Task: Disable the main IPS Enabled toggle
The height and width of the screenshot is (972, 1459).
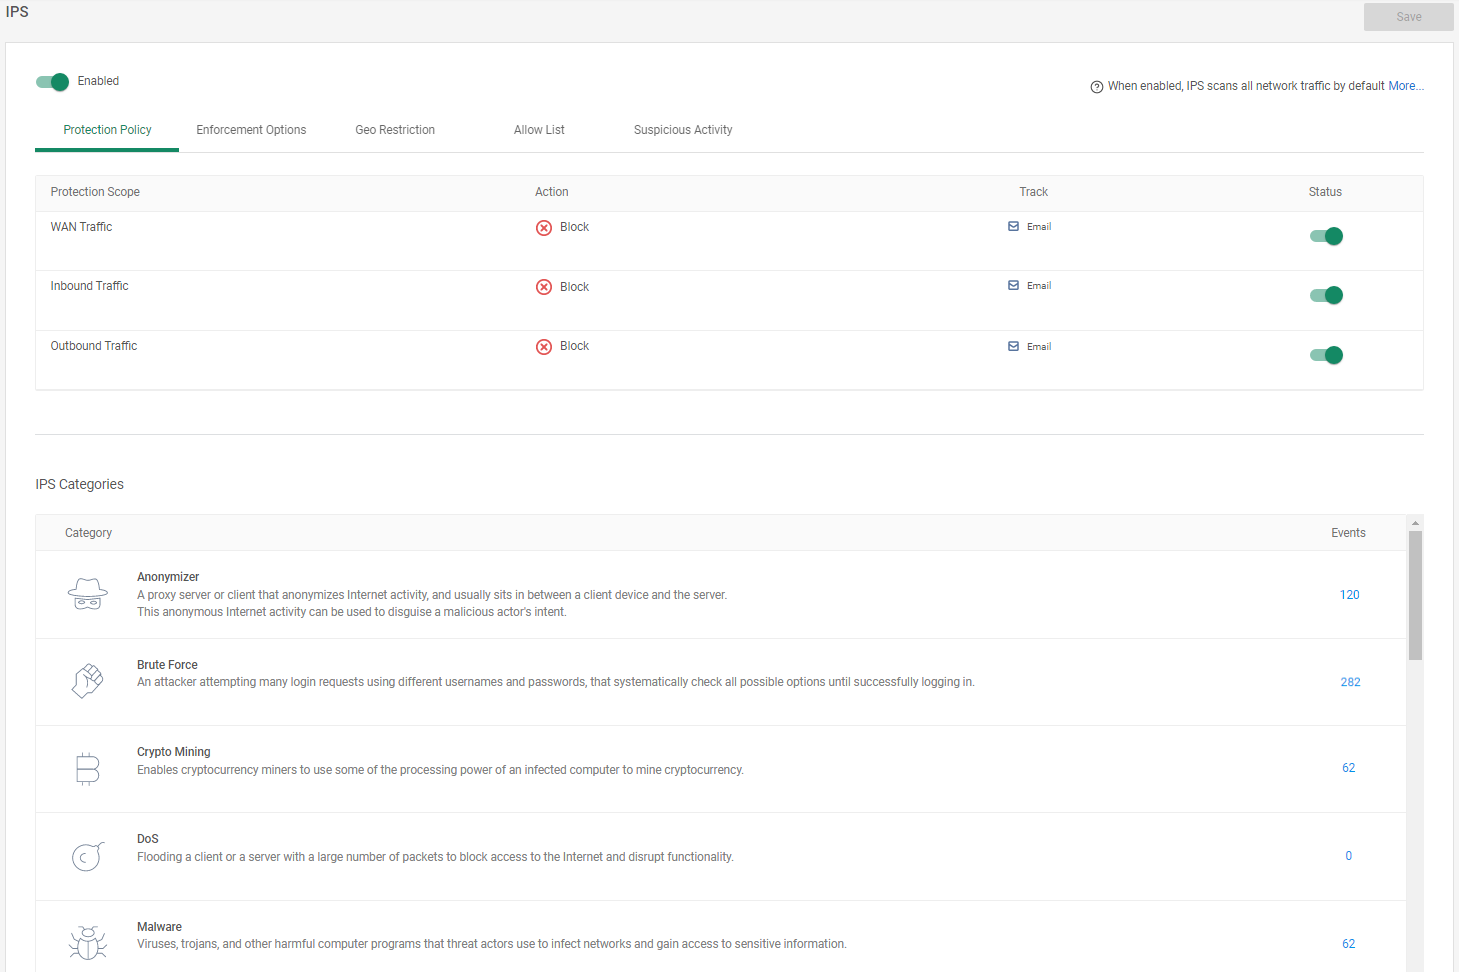Action: coord(51,82)
